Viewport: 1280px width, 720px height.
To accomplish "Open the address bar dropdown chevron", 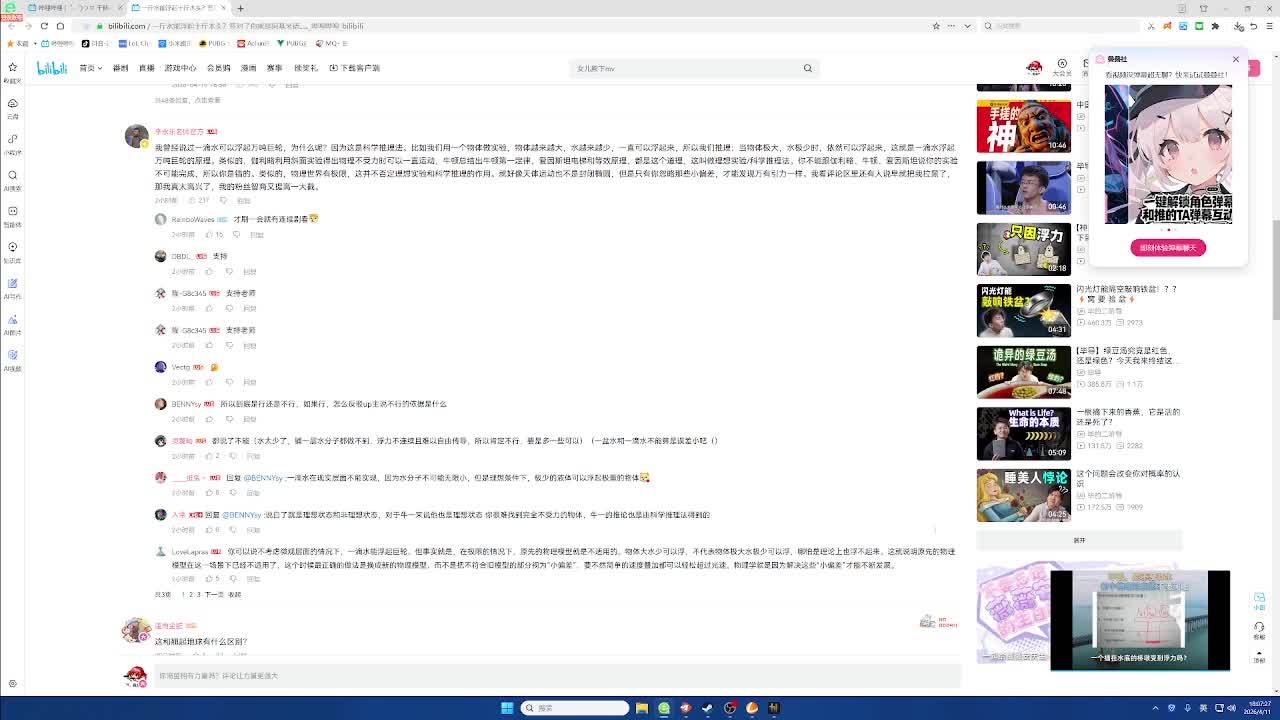I will point(967,26).
